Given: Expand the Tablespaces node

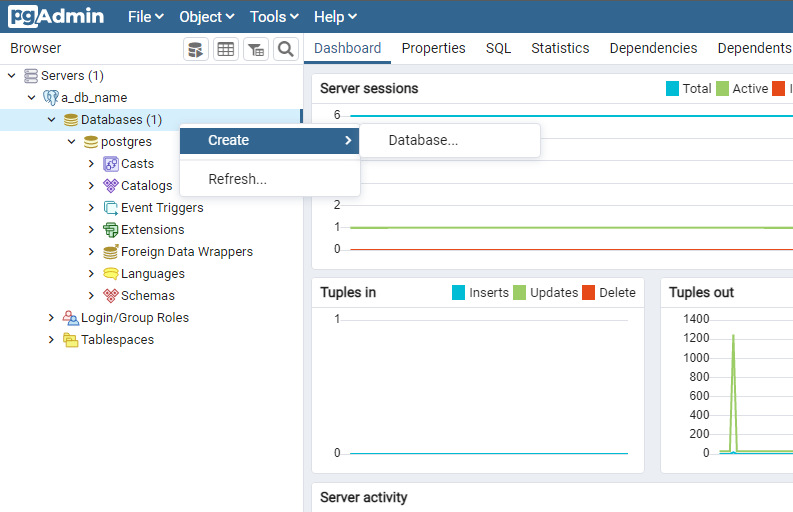Looking at the screenshot, I should (x=52, y=340).
